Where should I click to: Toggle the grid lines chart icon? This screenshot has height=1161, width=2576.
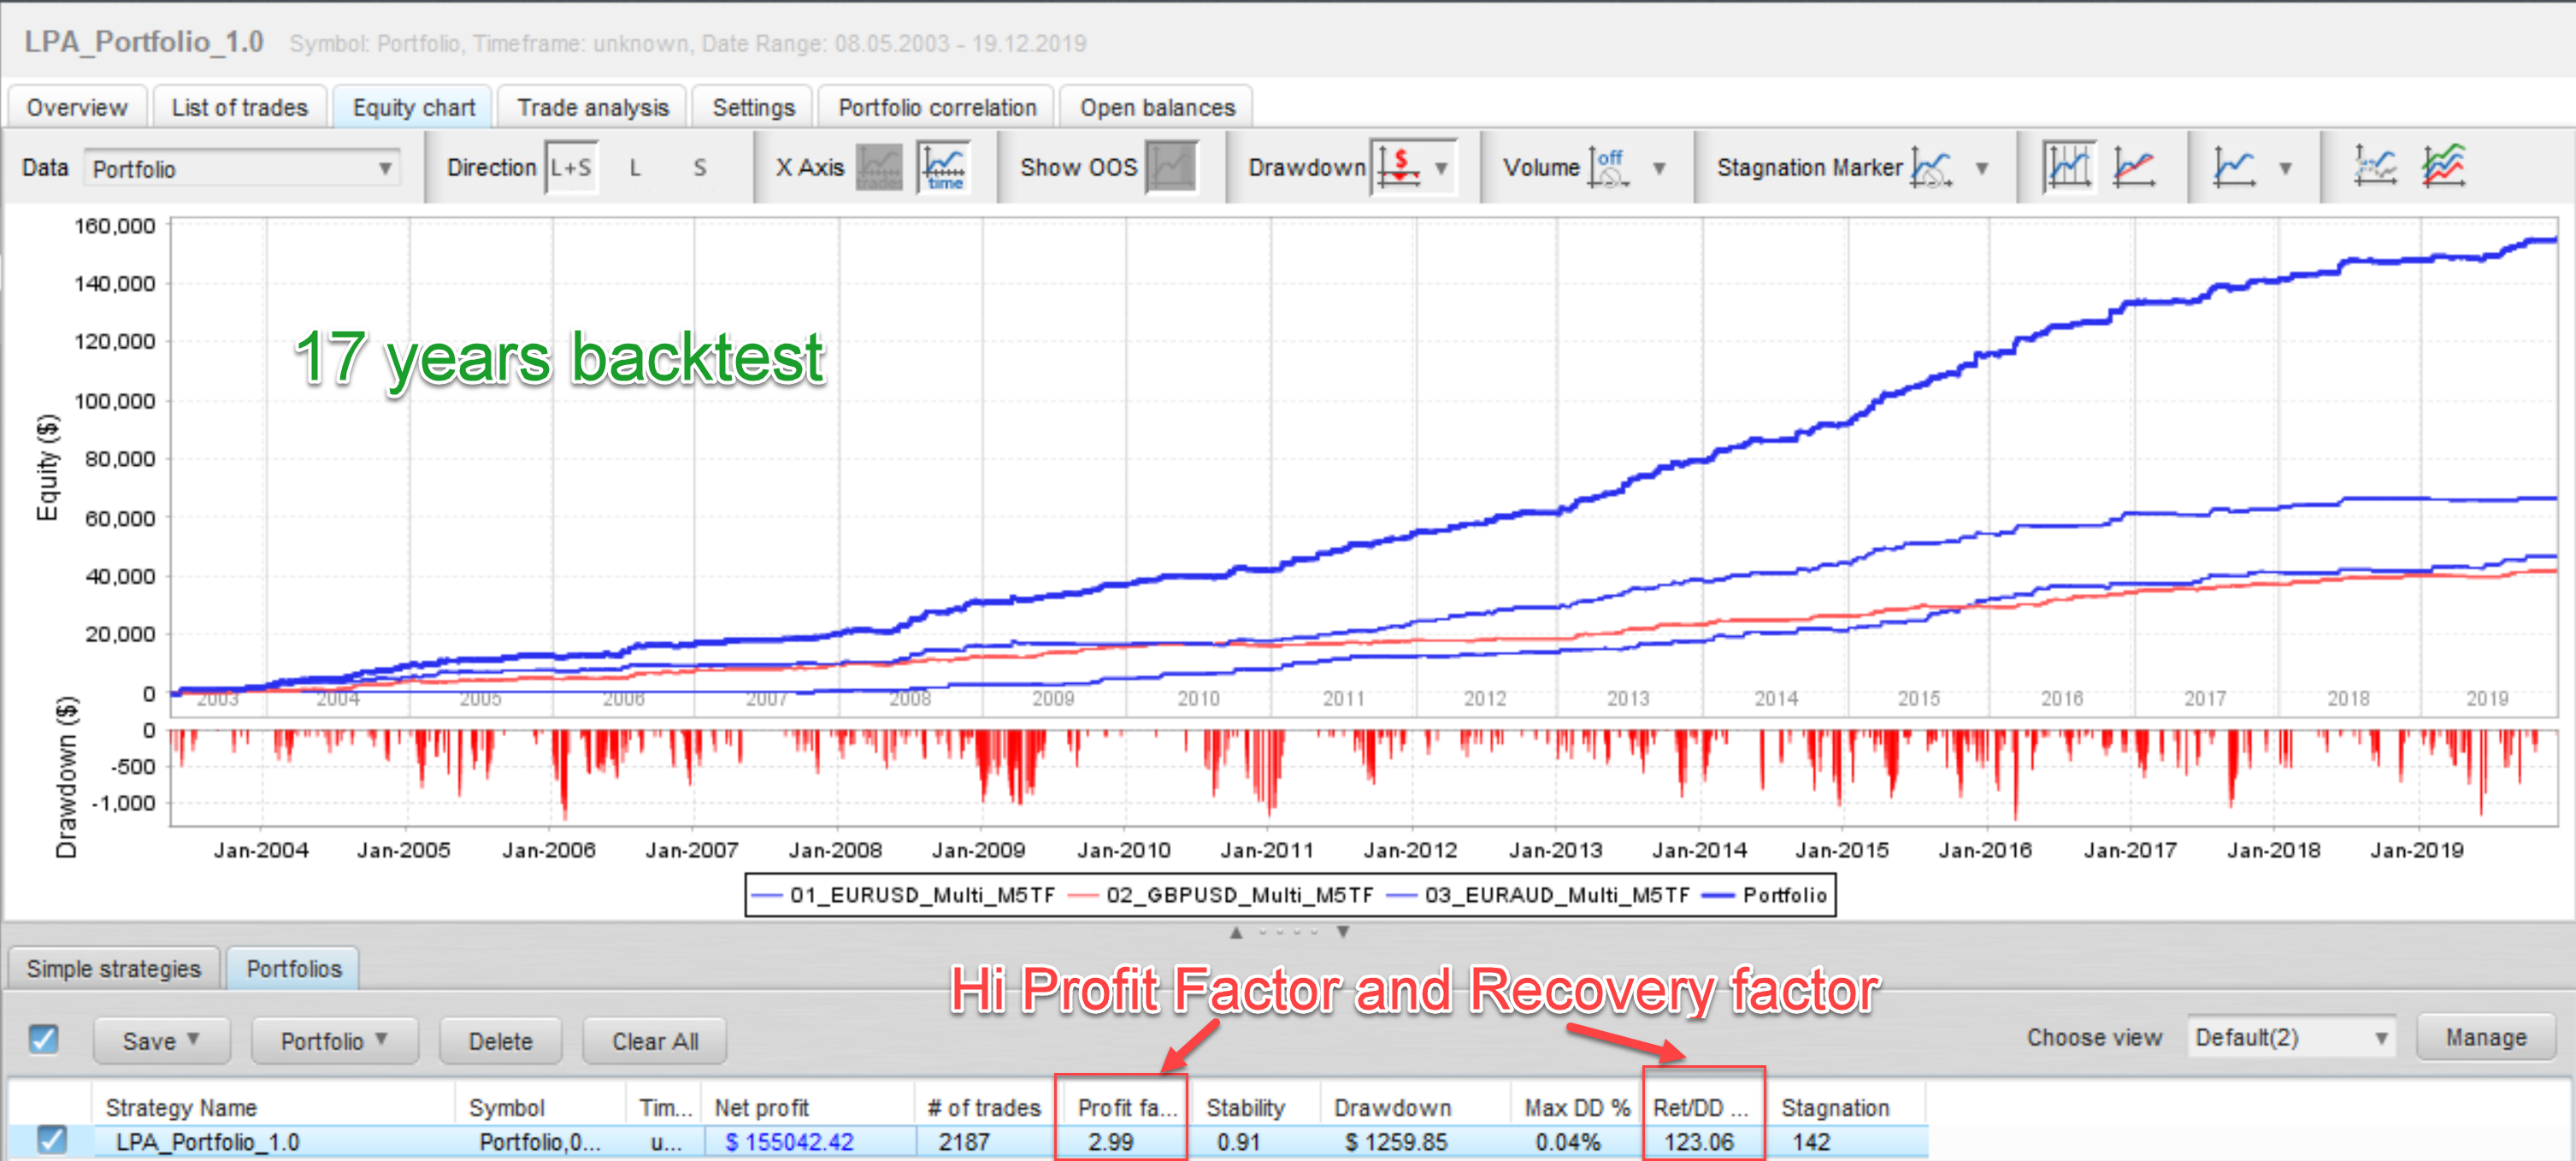pyautogui.click(x=2068, y=167)
